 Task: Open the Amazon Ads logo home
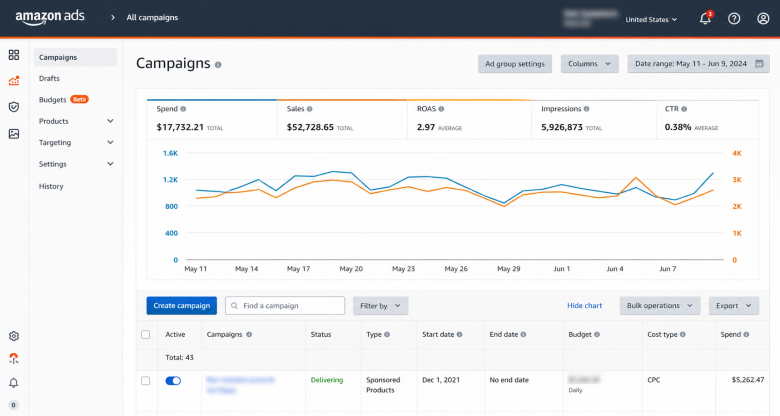tap(50, 17)
